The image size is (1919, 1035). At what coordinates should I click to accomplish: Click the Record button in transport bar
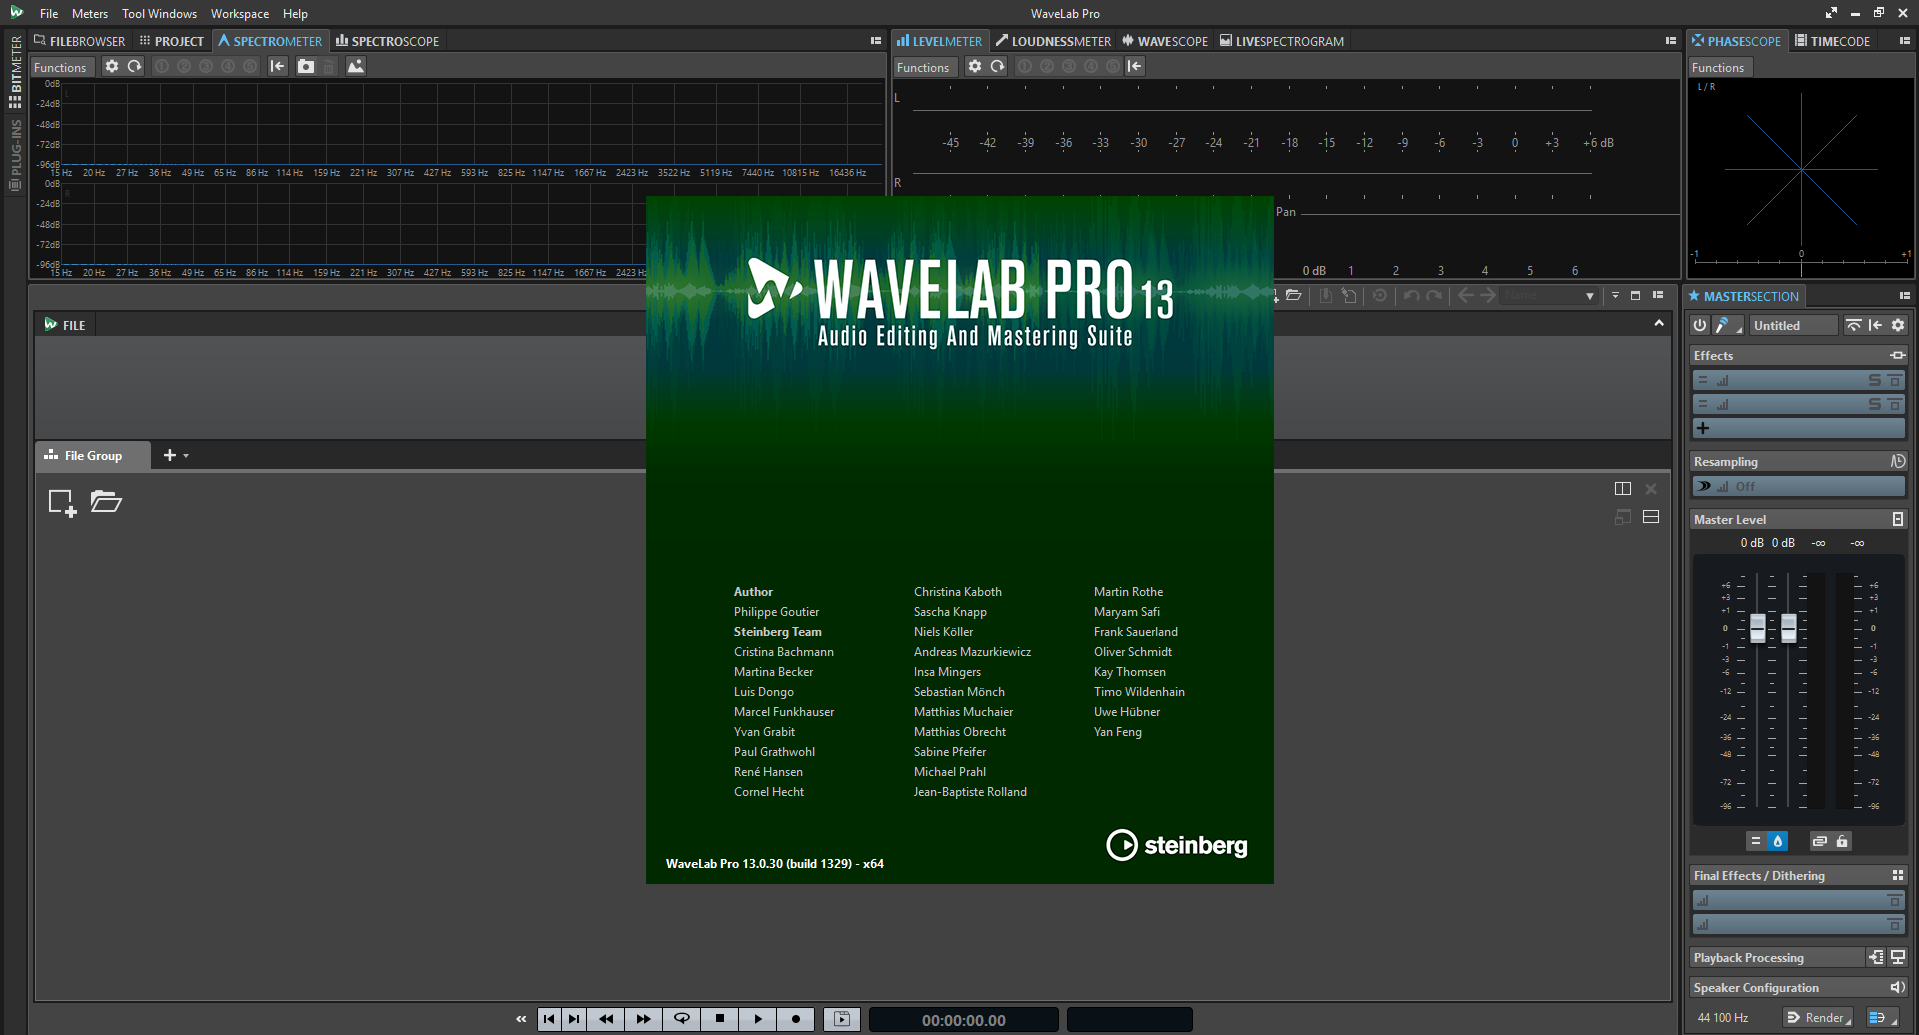[796, 1019]
